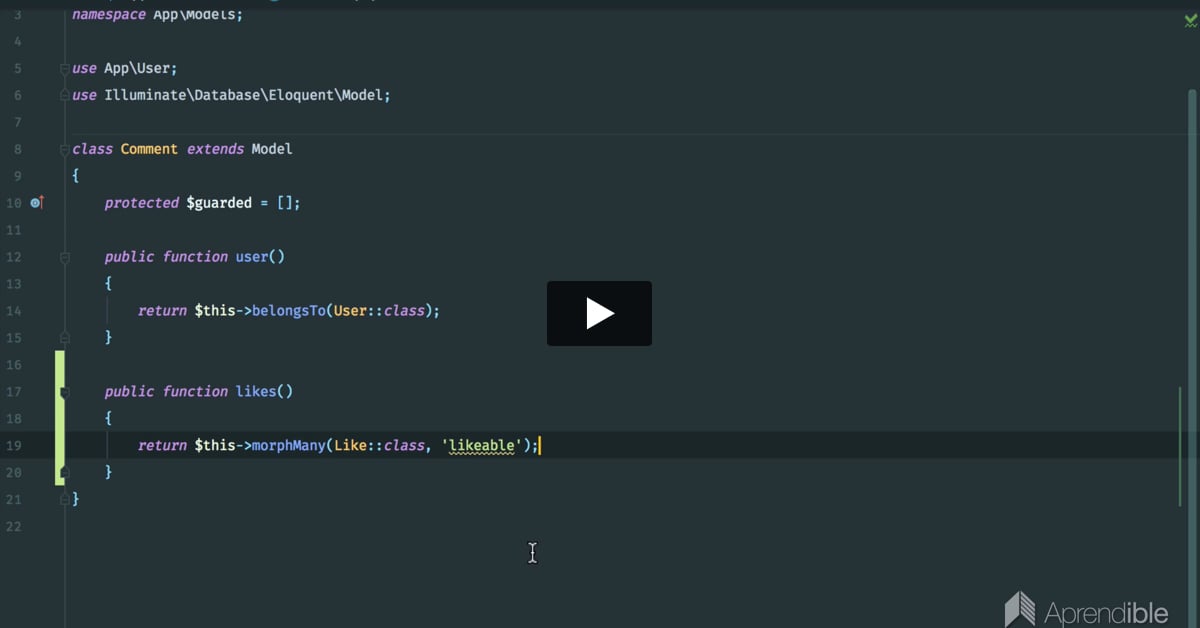Click the fold marker beside the Model import line
The image size is (1200, 628).
[x=65, y=95]
